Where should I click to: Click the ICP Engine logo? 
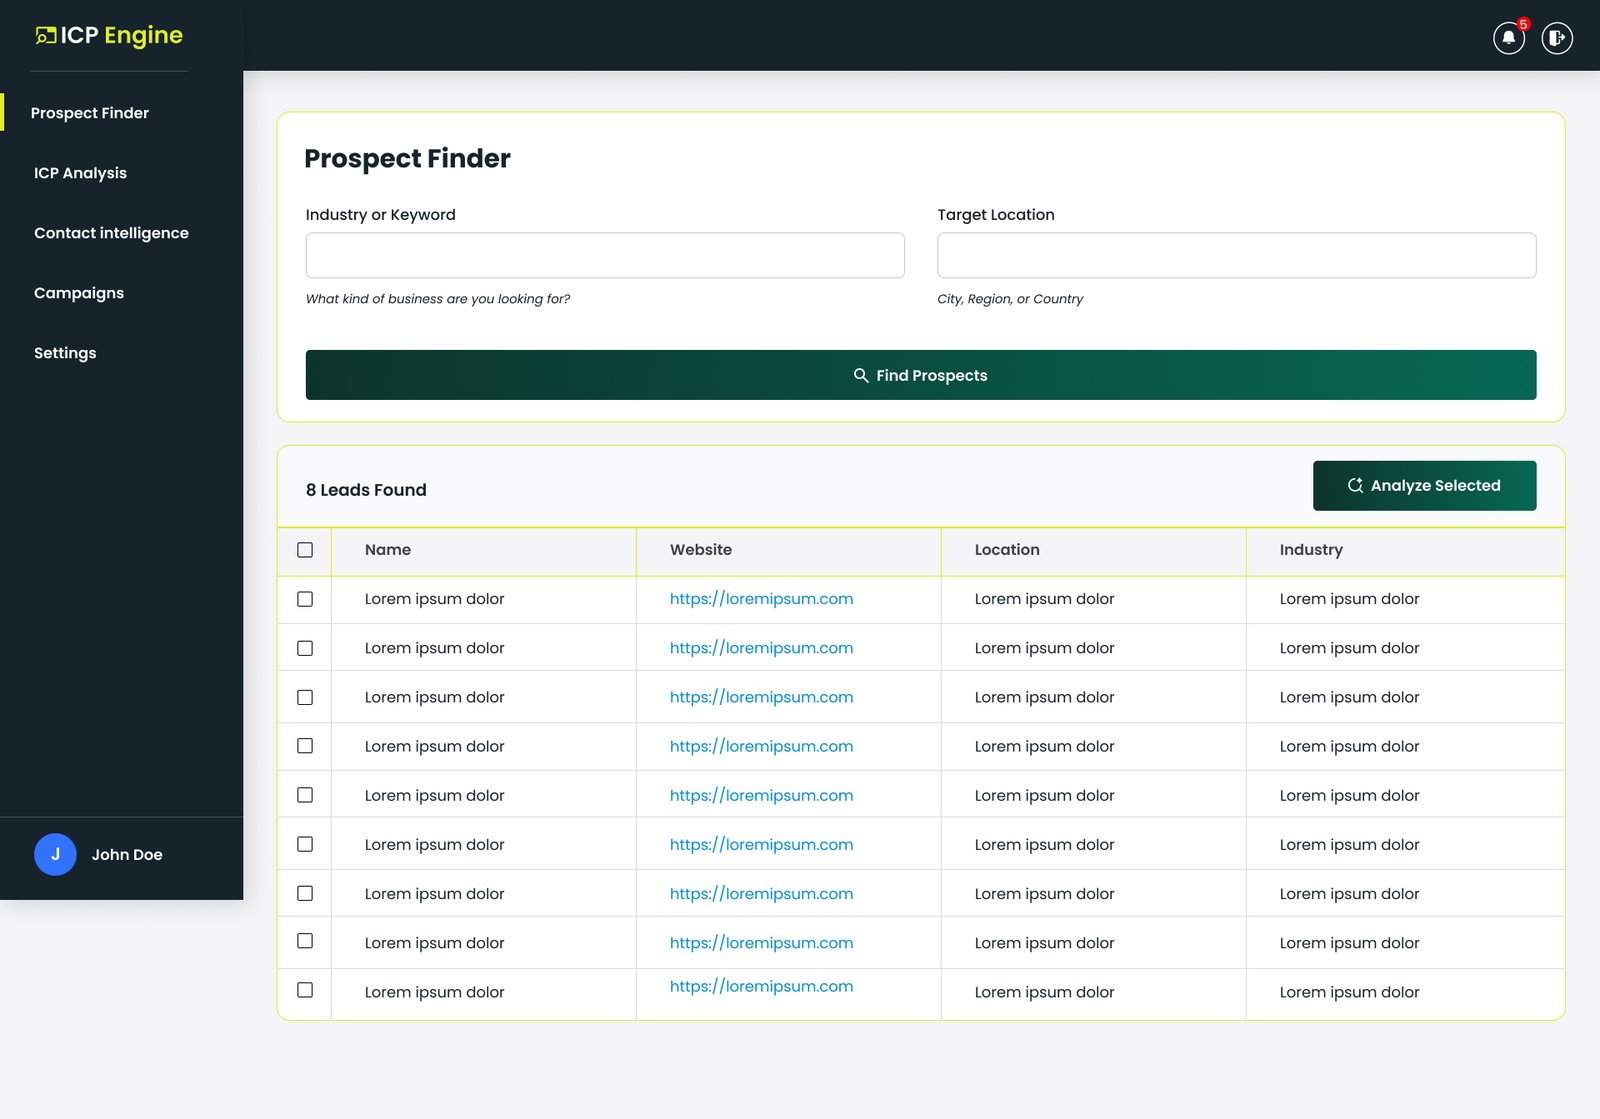tap(109, 36)
